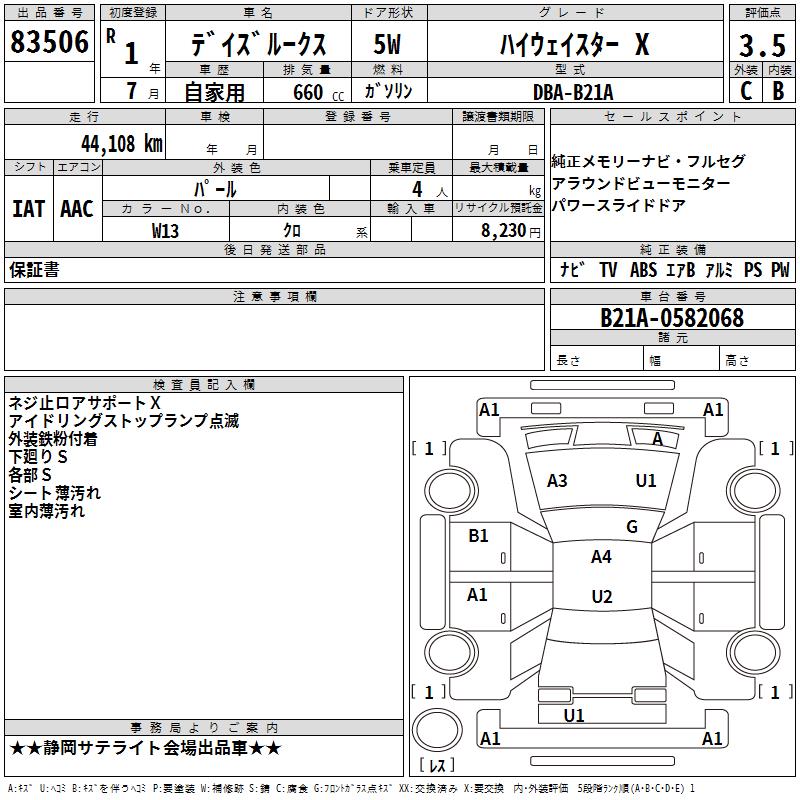This screenshot has width=800, height=800.
Task: Select the interior grade B
Action: 778,90
